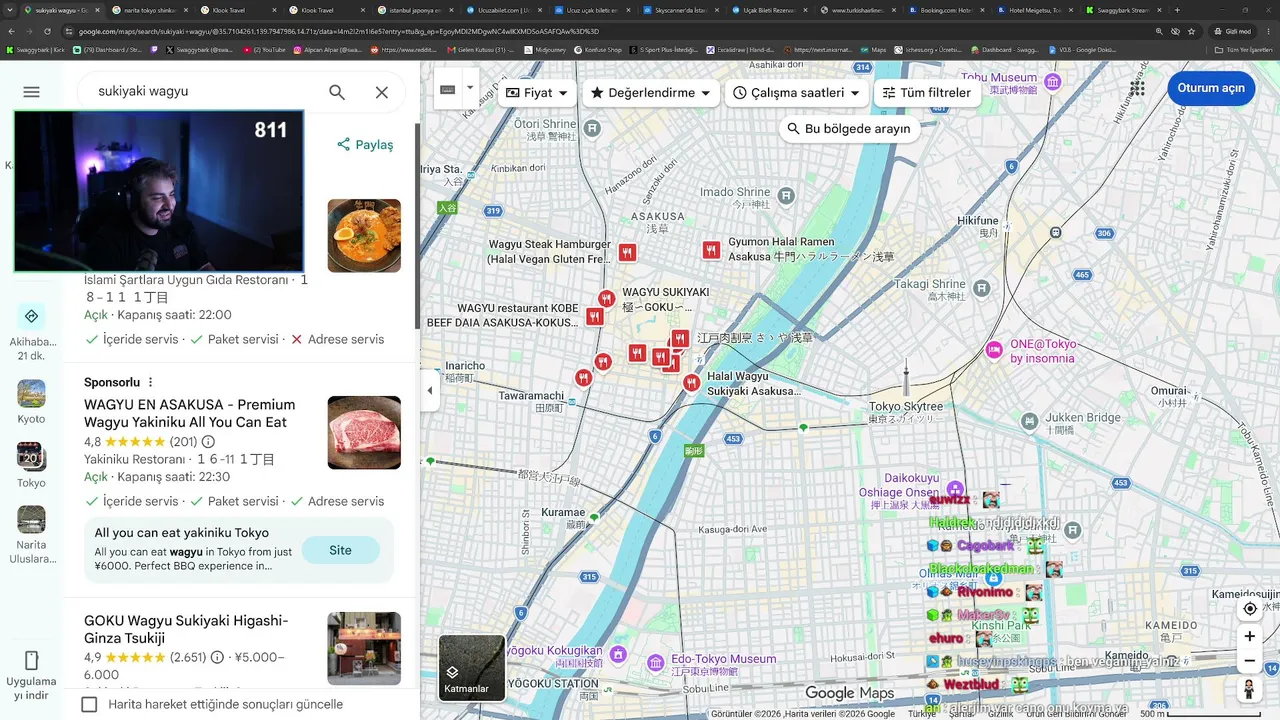Image resolution: width=1280 pixels, height=720 pixels.
Task: Open the YouTube bookmark
Action: (266, 49)
